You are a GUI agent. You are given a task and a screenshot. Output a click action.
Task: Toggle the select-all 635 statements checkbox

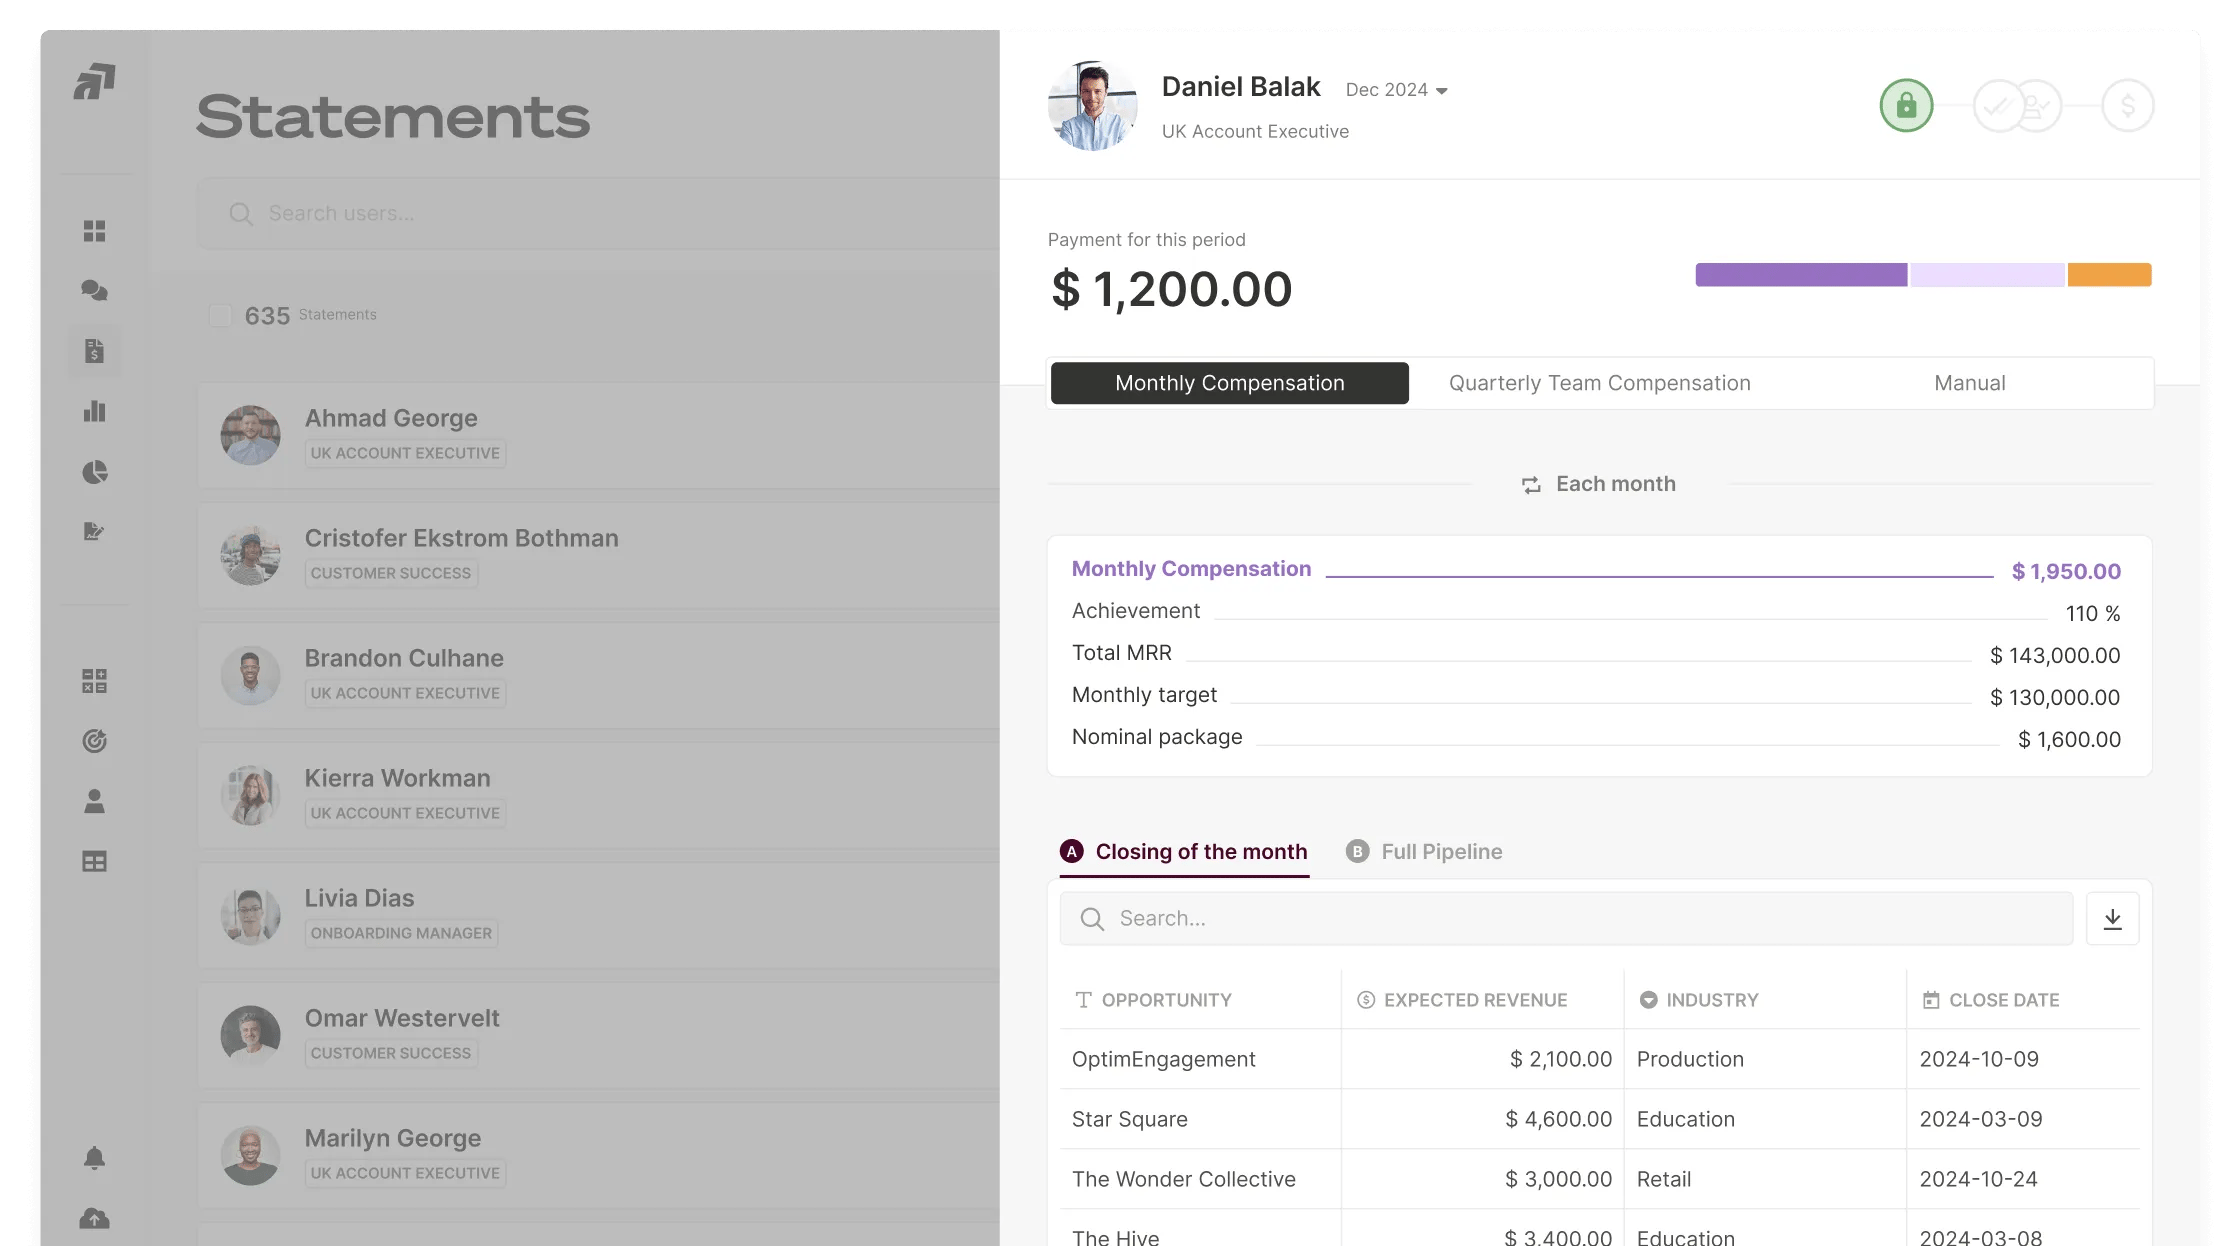(220, 315)
